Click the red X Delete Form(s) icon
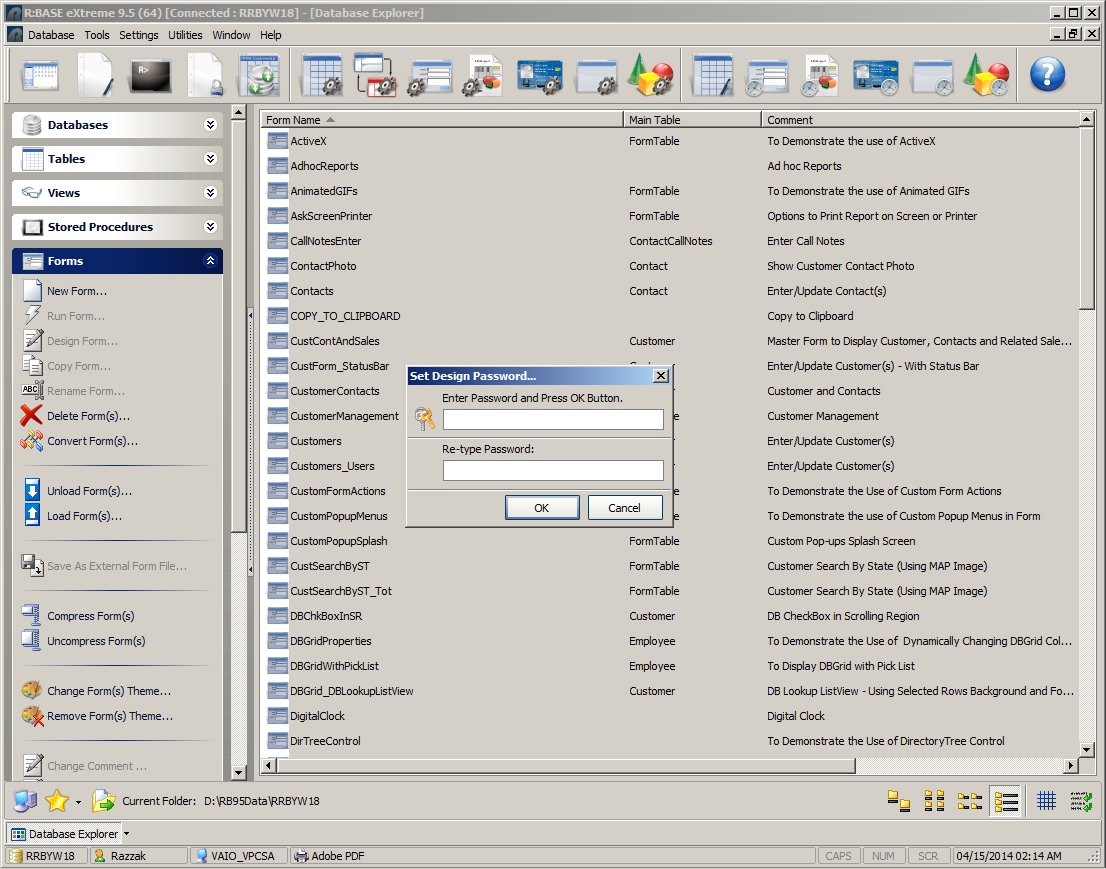The width and height of the screenshot is (1106, 869). [31, 416]
